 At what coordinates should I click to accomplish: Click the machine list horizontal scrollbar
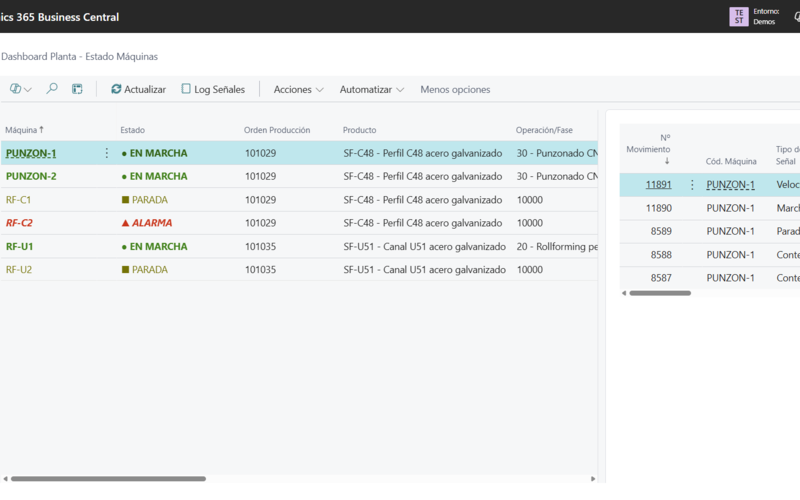pyautogui.click(x=108, y=479)
